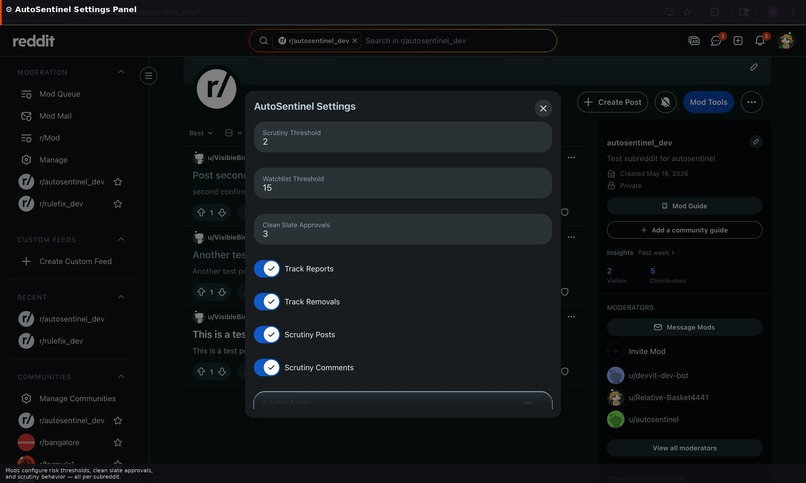Open the view layout dropdown
This screenshot has width=806, height=483.
point(233,133)
